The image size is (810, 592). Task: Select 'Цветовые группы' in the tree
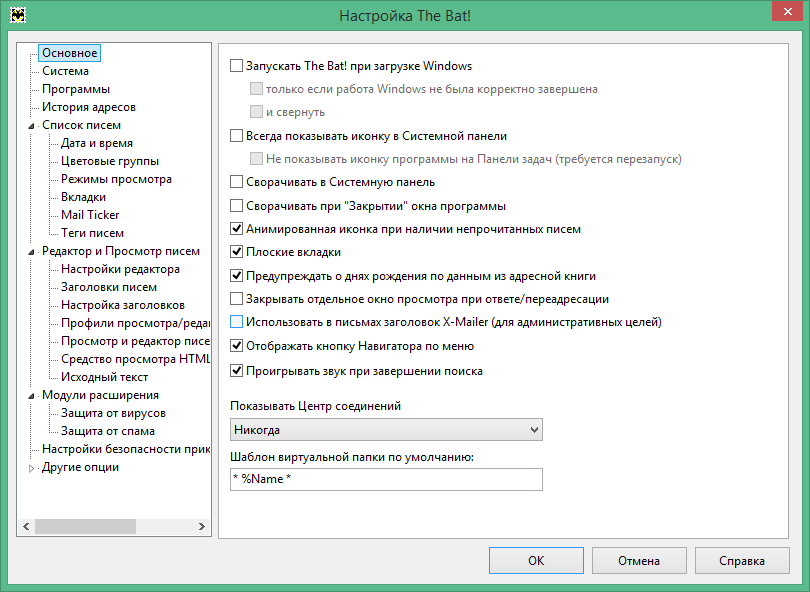(x=109, y=161)
